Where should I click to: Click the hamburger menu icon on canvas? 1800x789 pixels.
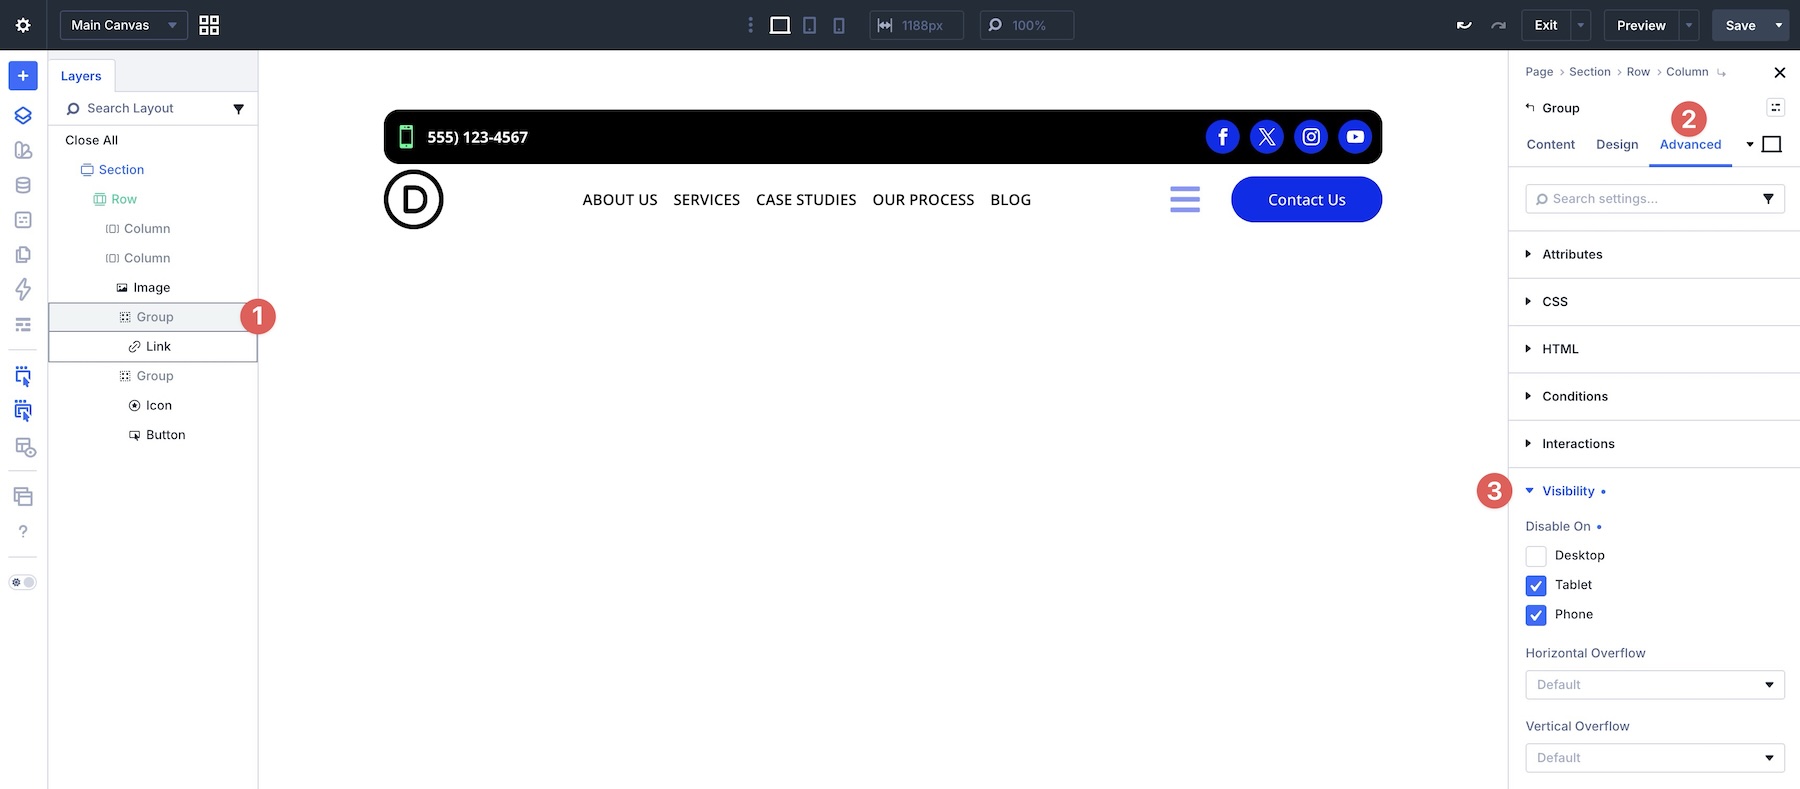(x=1185, y=199)
